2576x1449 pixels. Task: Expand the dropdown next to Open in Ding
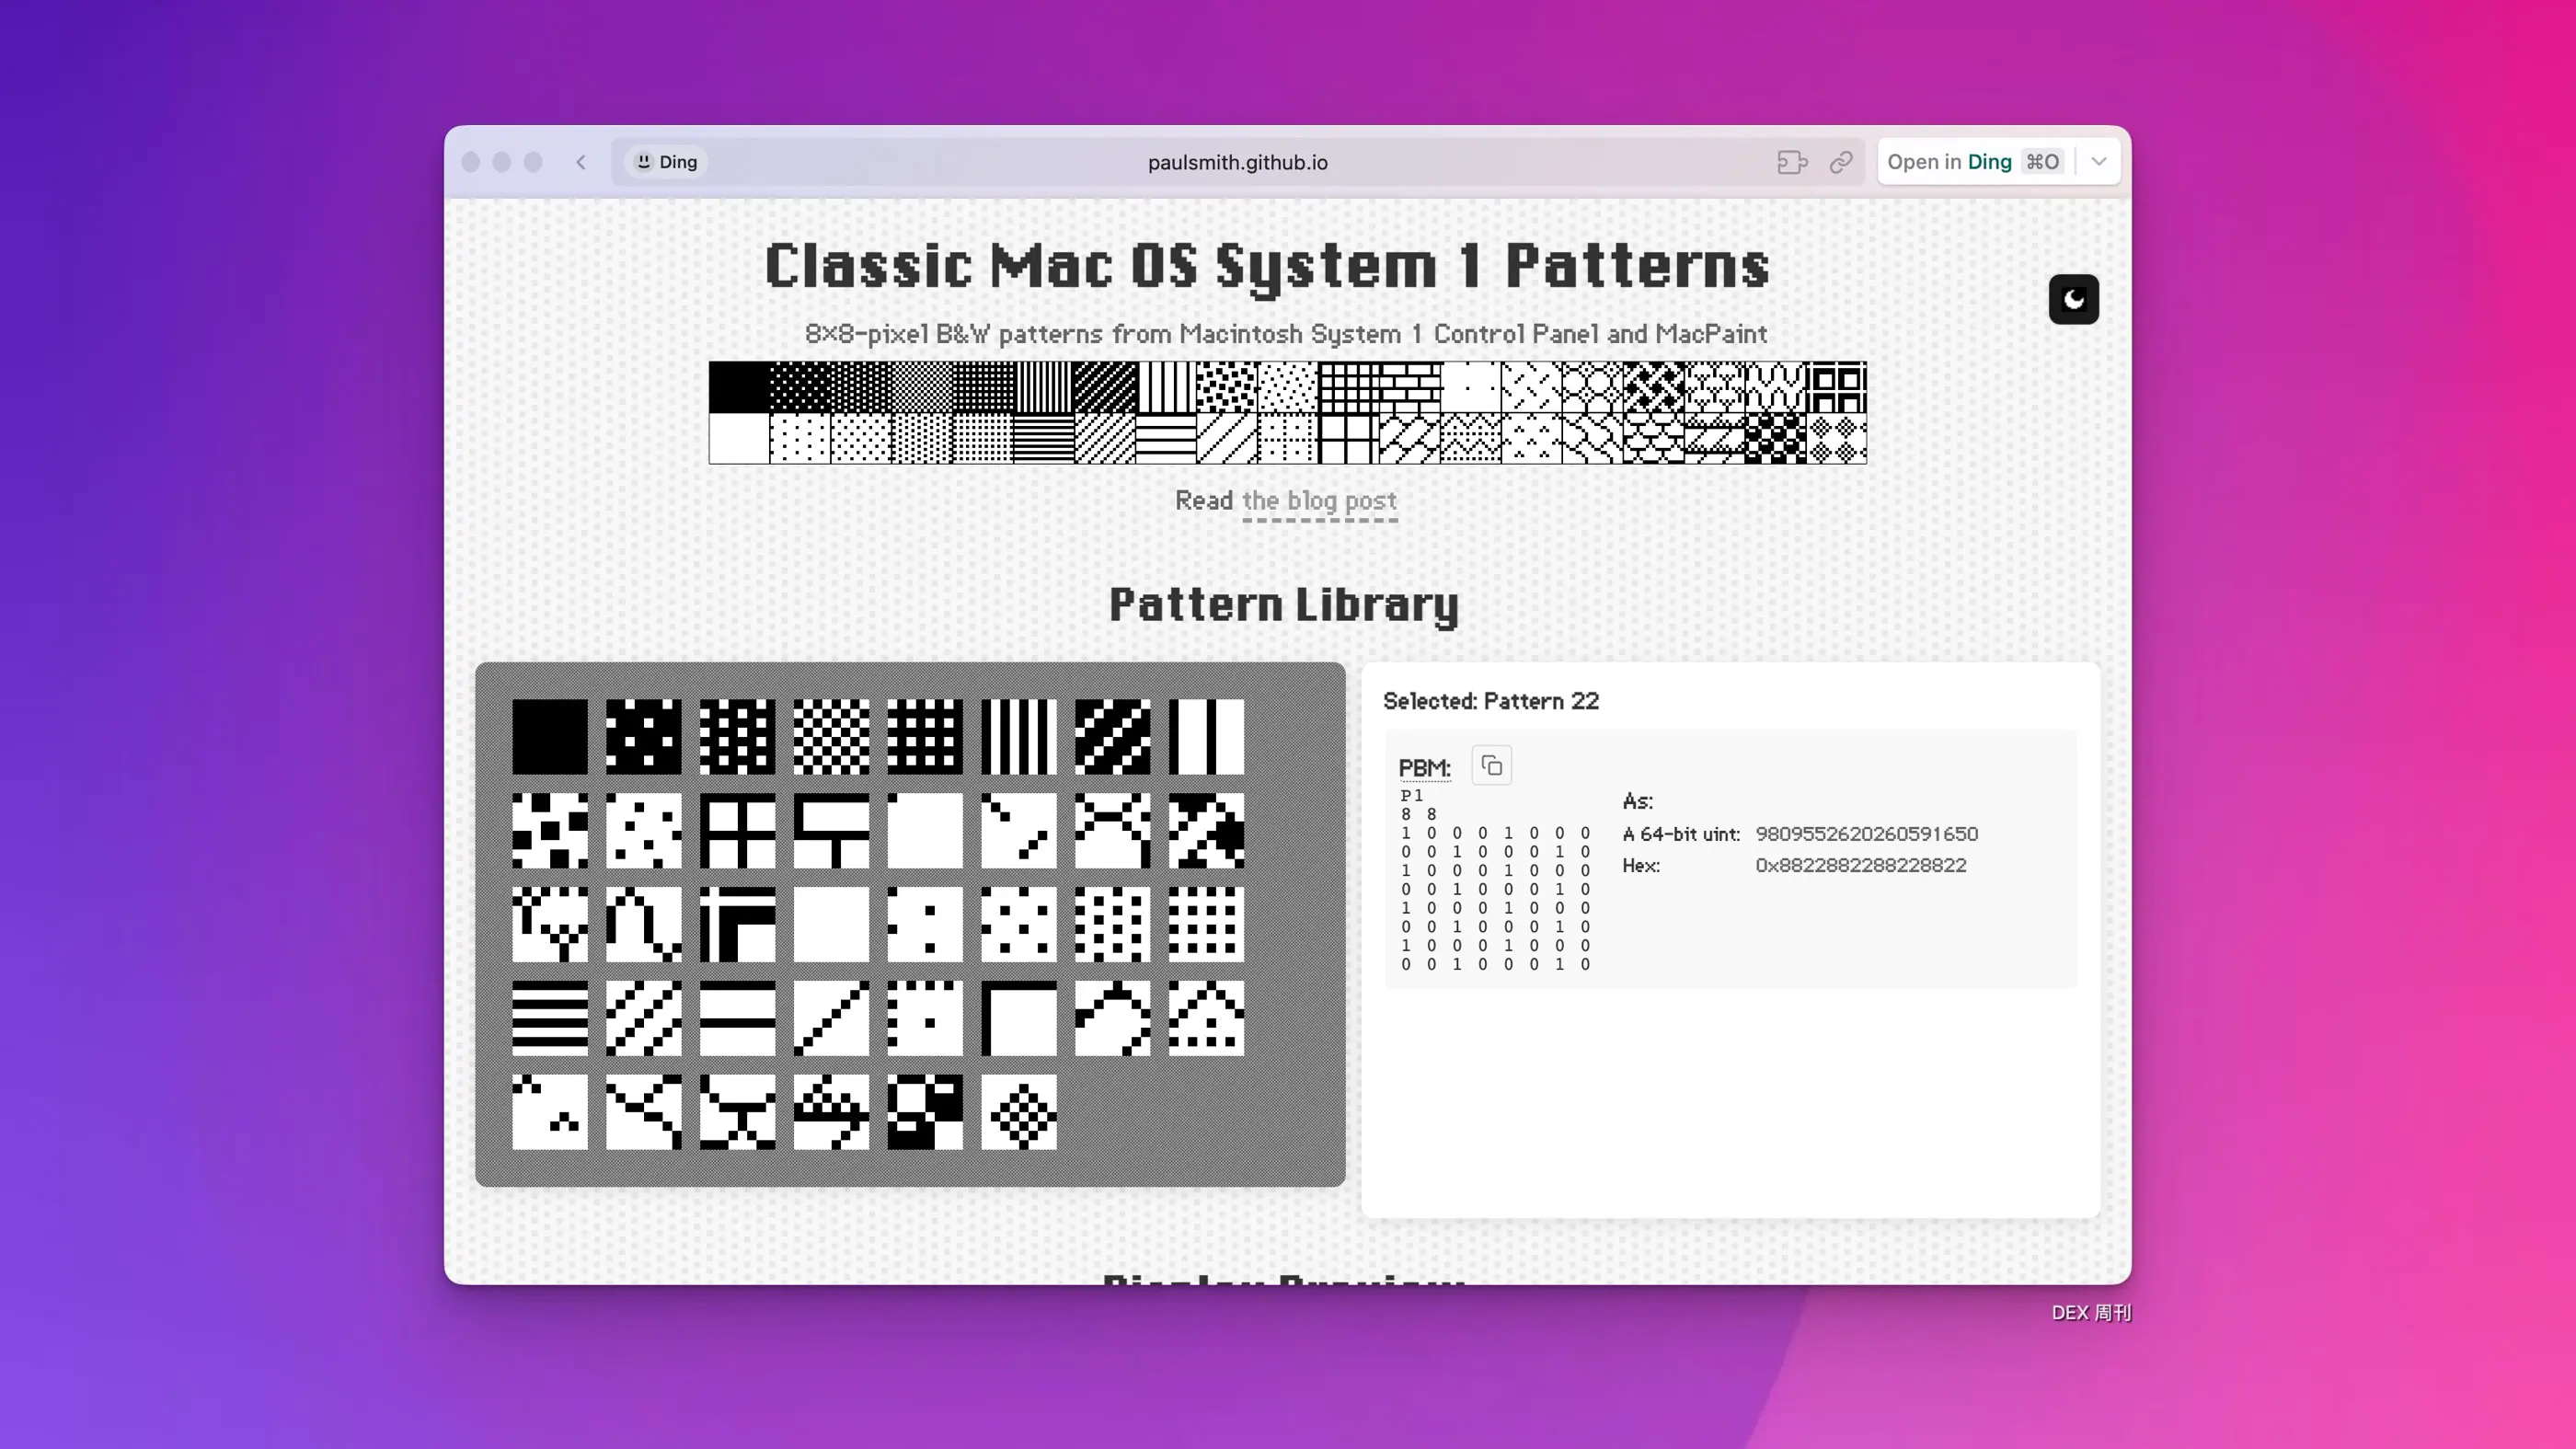(2099, 162)
